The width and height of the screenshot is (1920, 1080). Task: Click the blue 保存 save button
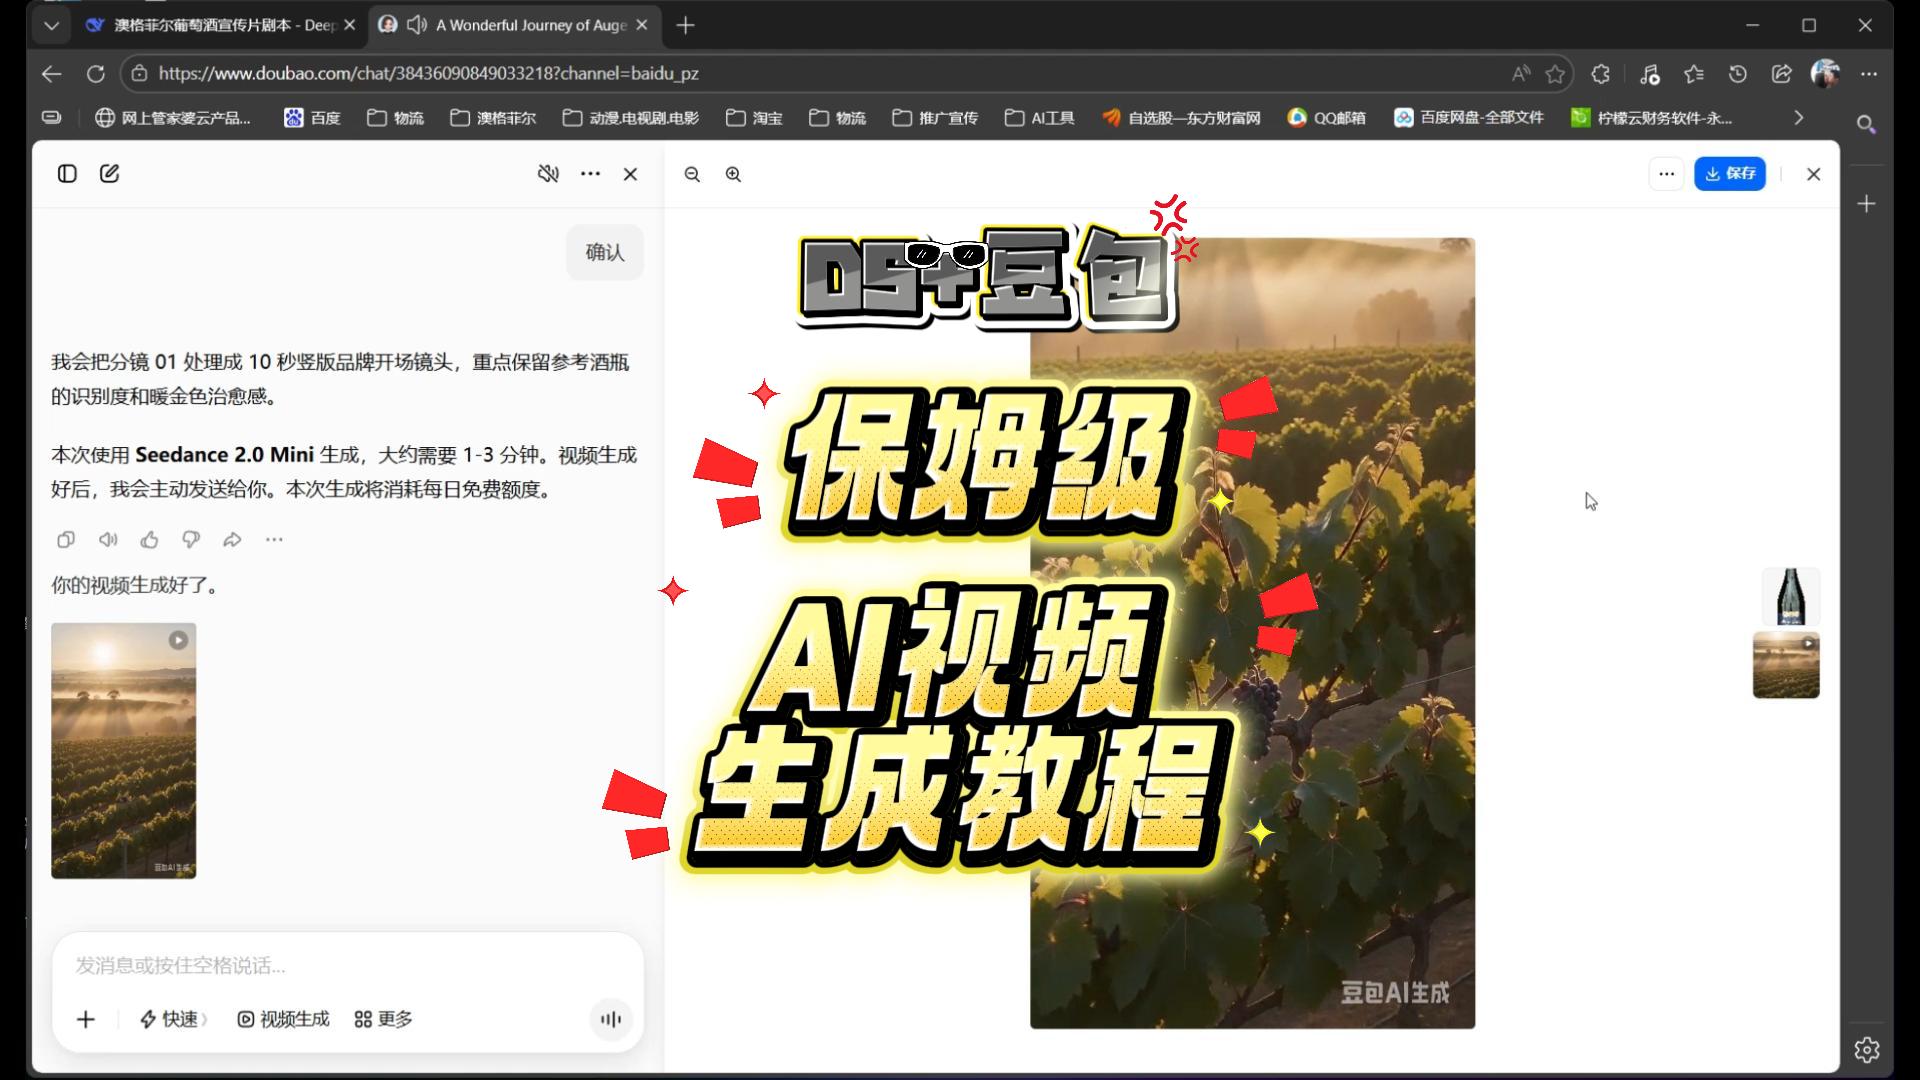pyautogui.click(x=1730, y=174)
